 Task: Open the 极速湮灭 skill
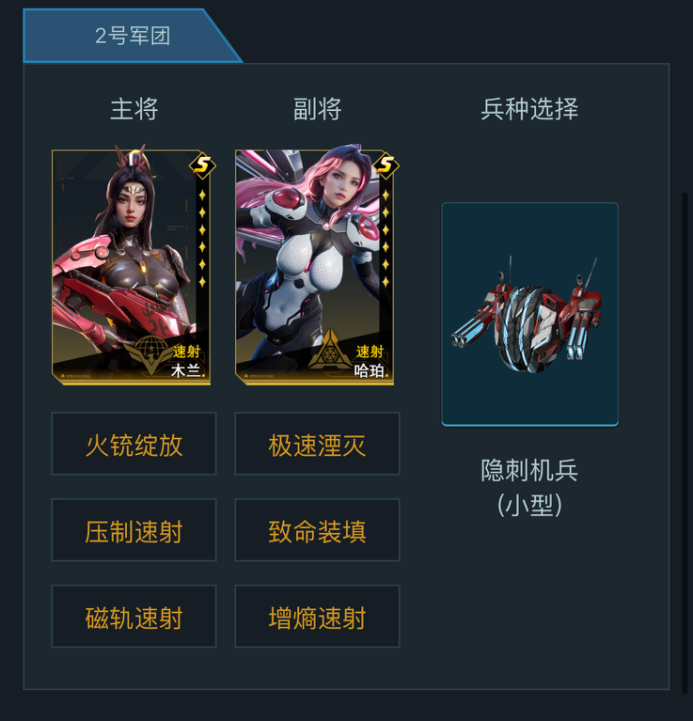(317, 444)
